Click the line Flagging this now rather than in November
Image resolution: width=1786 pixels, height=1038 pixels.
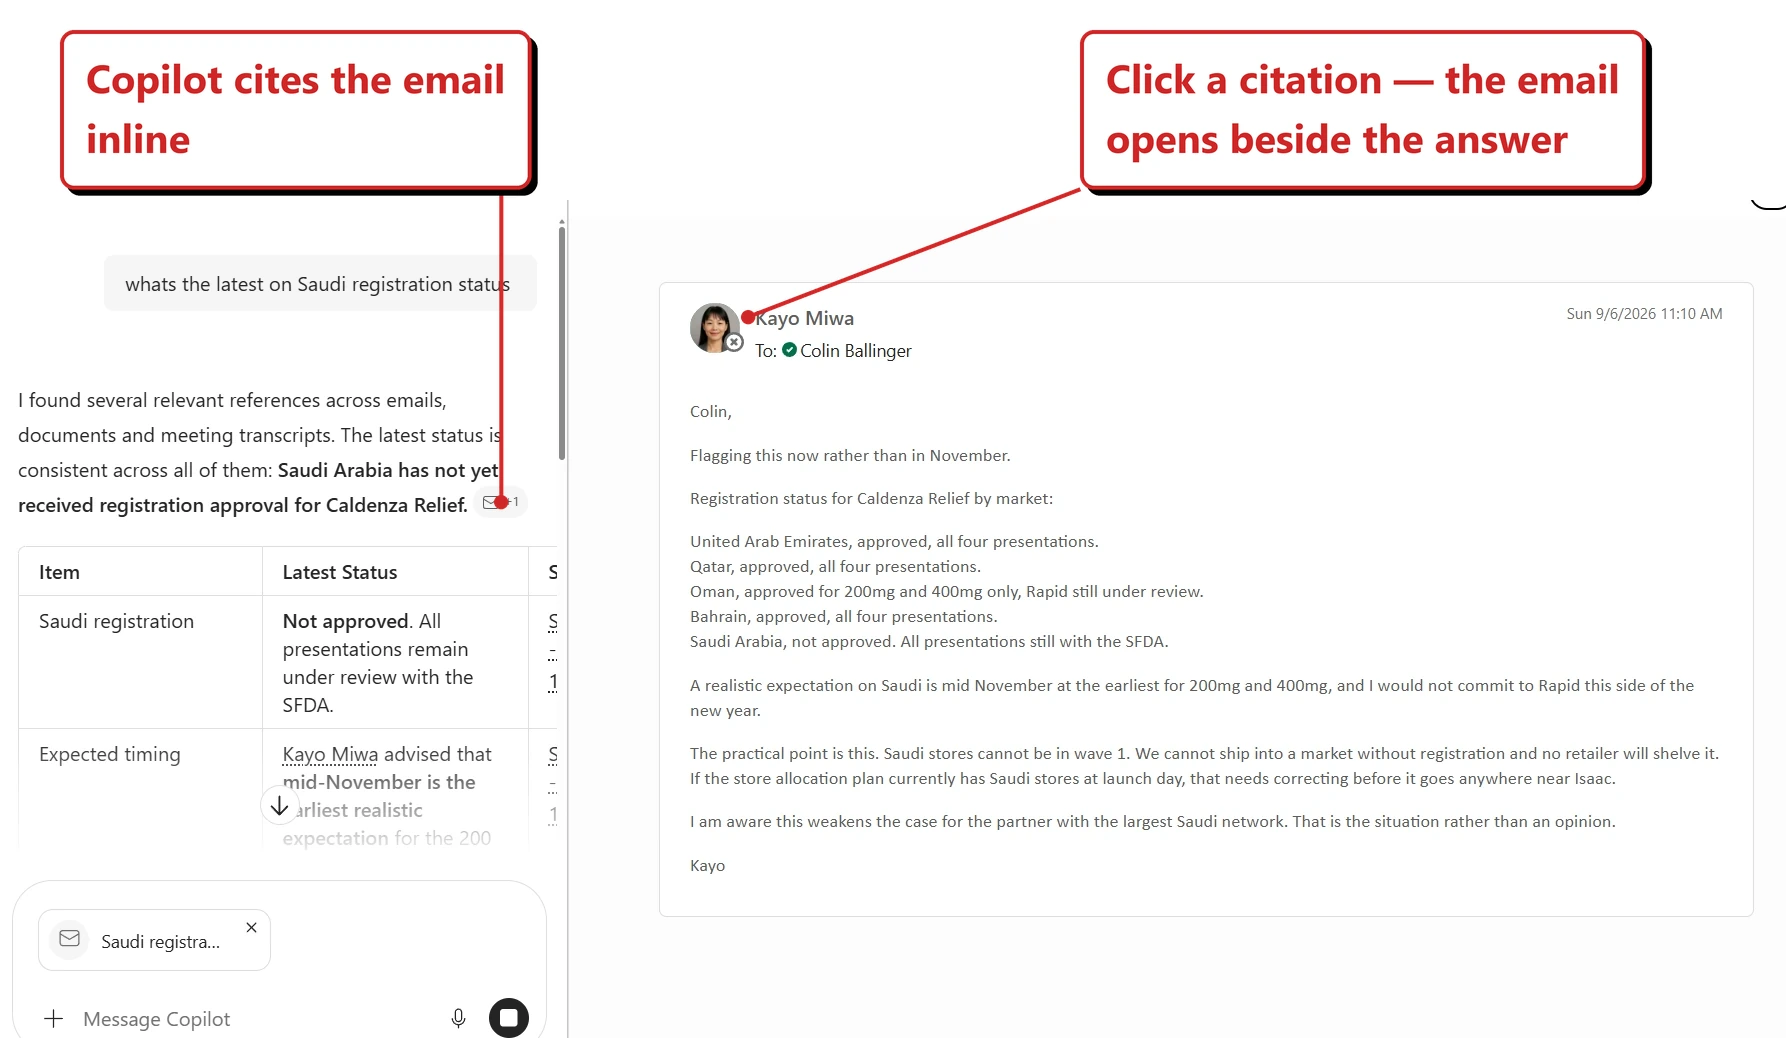[850, 455]
